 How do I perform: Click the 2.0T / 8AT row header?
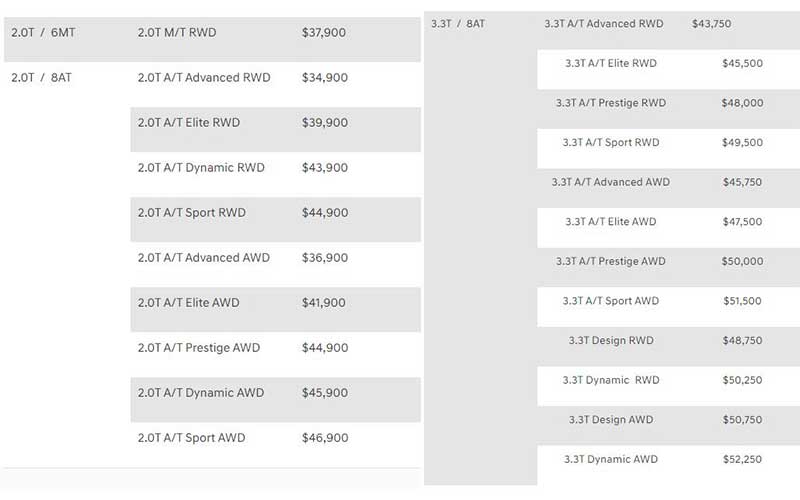(41, 78)
